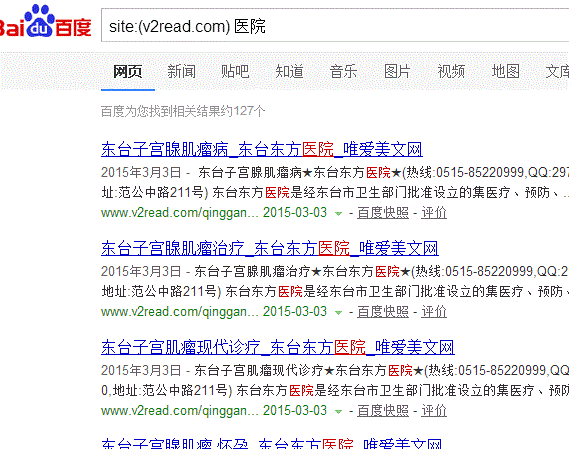This screenshot has width=569, height=449.
Task: Open the 视频 tab
Action: (451, 72)
